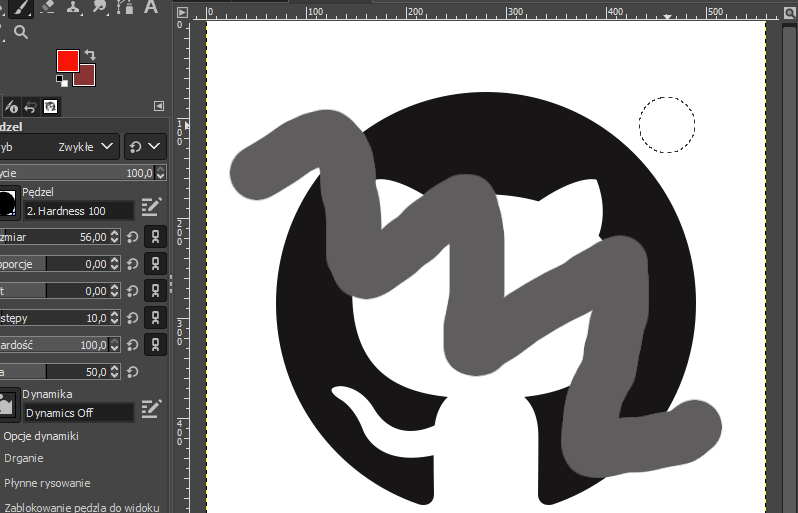The image size is (798, 513).
Task: Select the Clone stamp tool
Action: (x=74, y=8)
